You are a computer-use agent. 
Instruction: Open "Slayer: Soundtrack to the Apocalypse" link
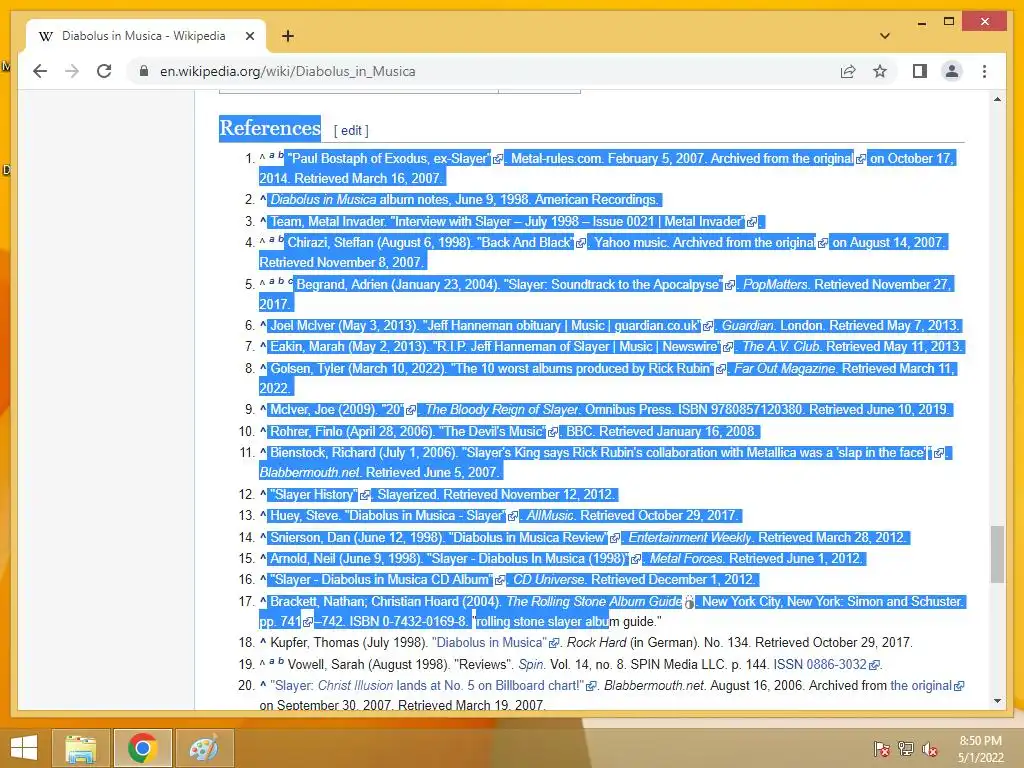point(615,285)
